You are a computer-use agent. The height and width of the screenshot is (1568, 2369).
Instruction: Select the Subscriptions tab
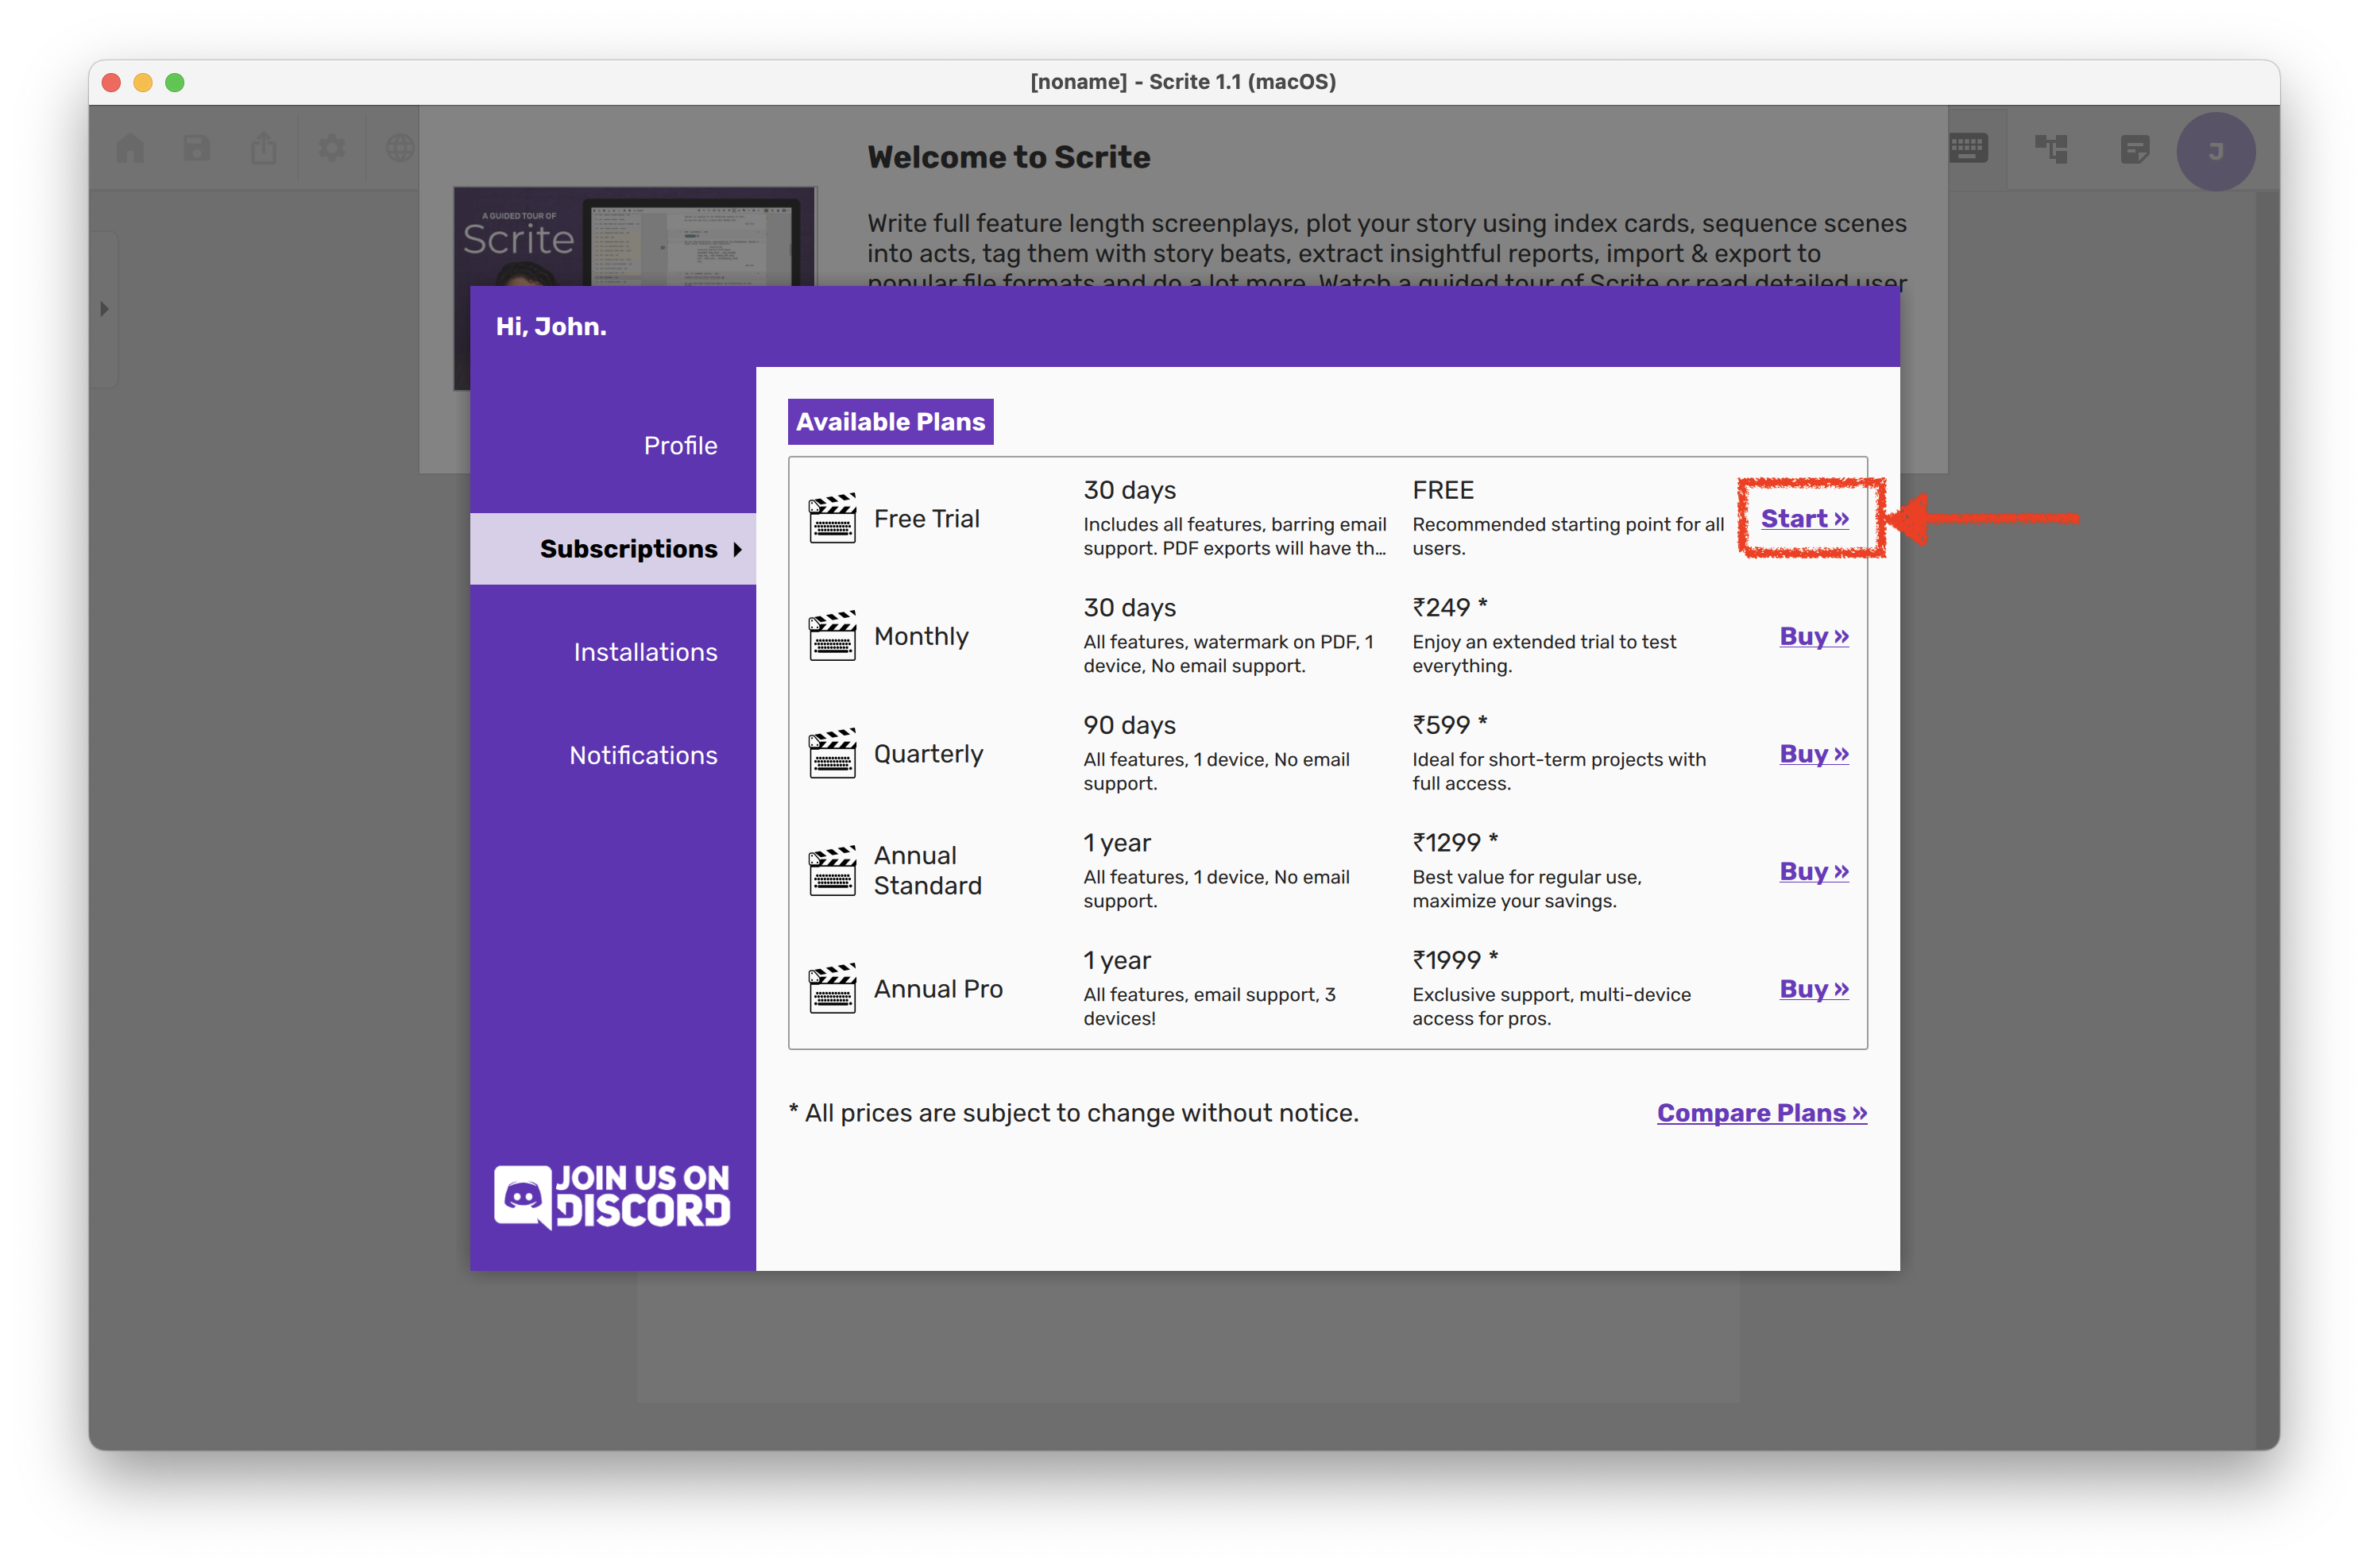click(x=613, y=549)
